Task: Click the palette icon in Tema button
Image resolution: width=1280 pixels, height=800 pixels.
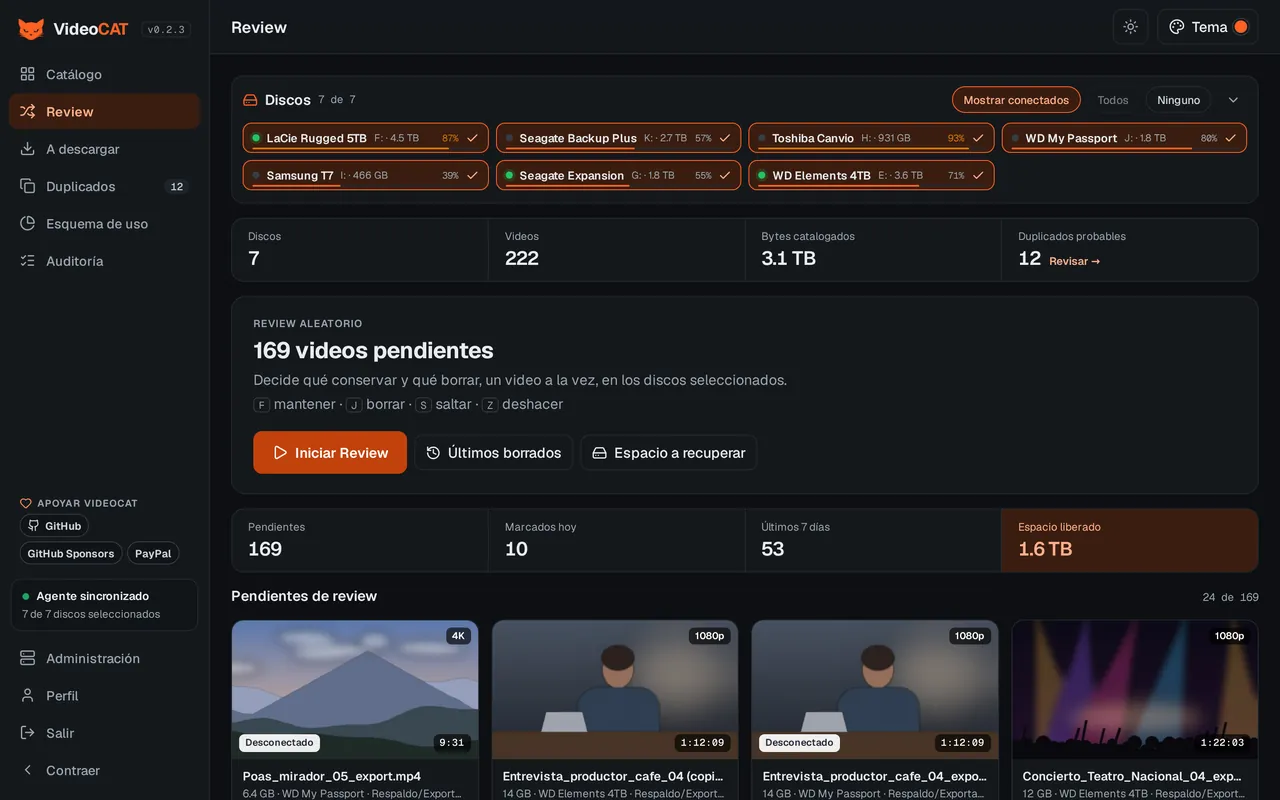Action: coord(1177,27)
